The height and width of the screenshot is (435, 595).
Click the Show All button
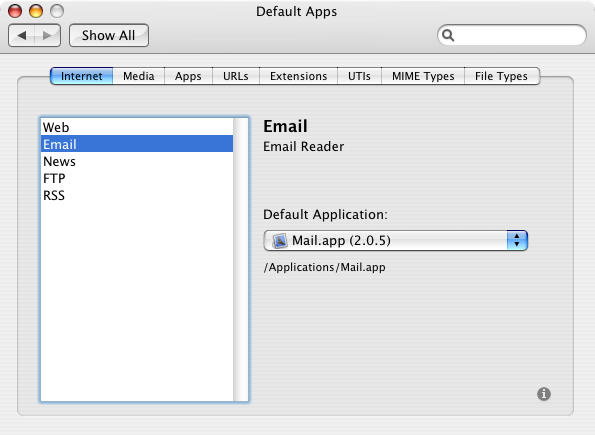pyautogui.click(x=109, y=36)
